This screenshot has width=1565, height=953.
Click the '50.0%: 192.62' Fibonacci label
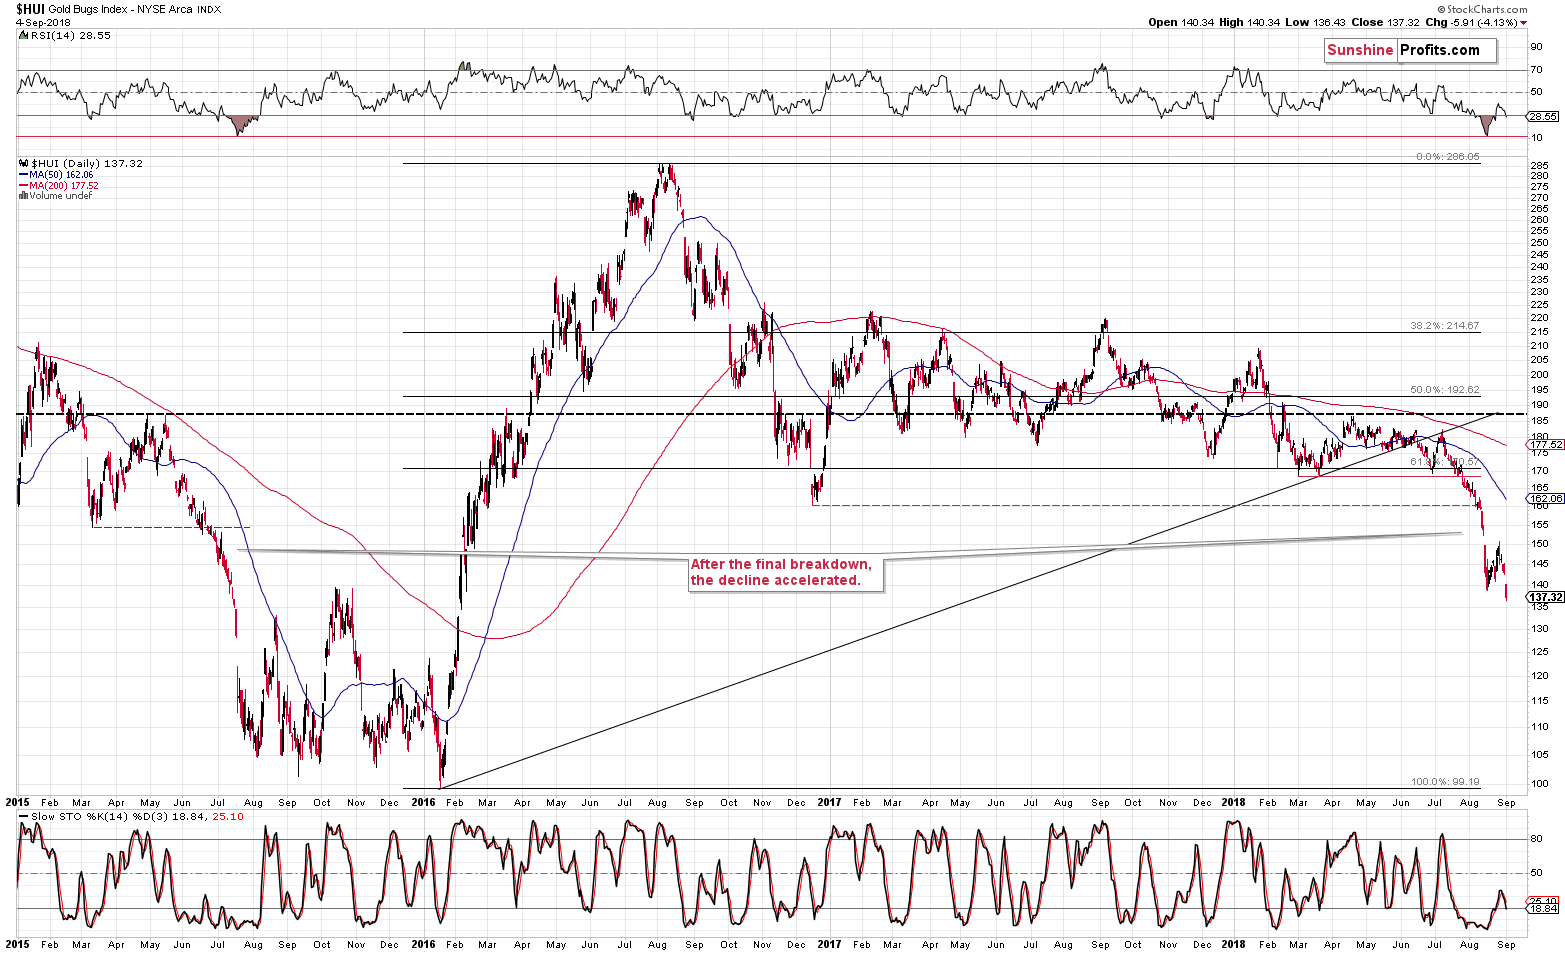click(x=1445, y=390)
